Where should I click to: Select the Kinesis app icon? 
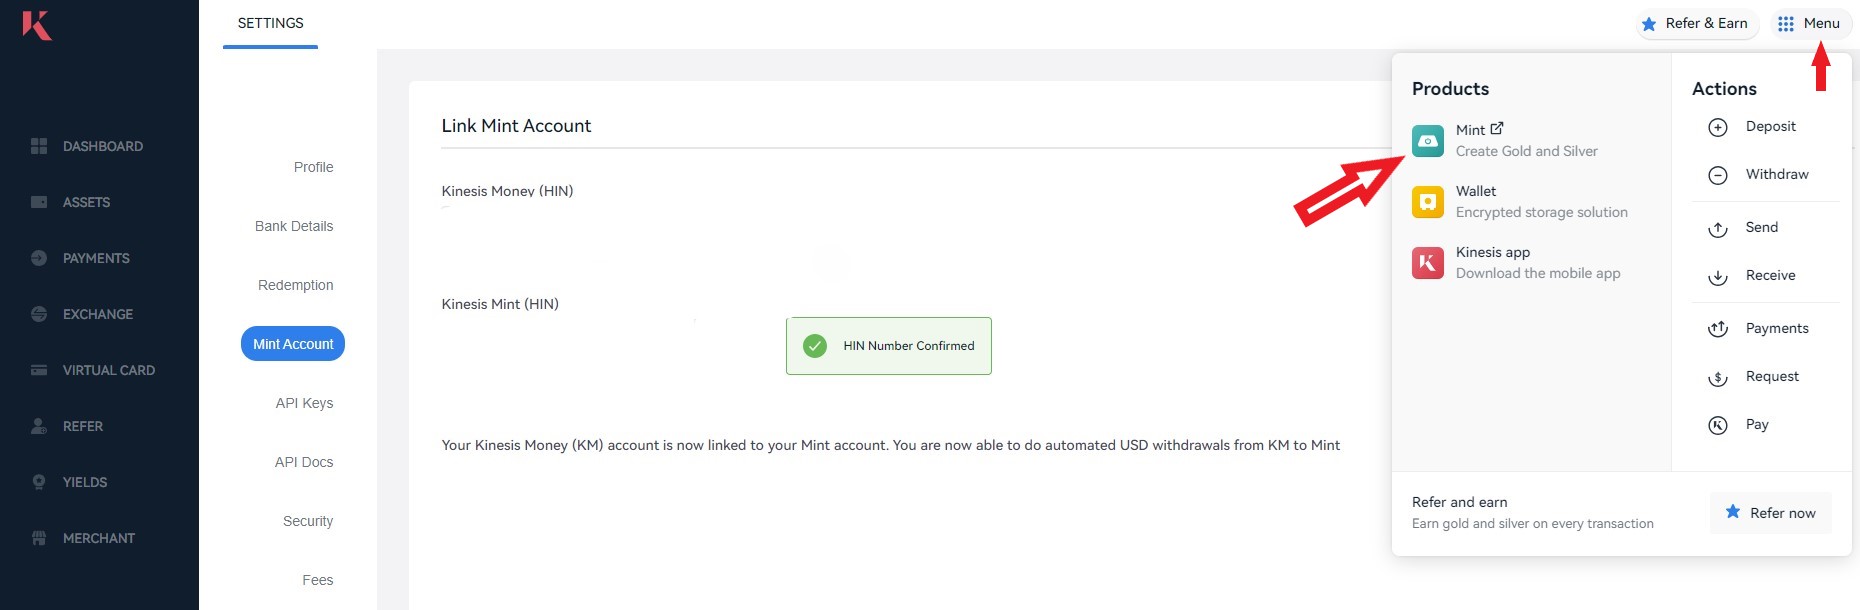pos(1428,263)
